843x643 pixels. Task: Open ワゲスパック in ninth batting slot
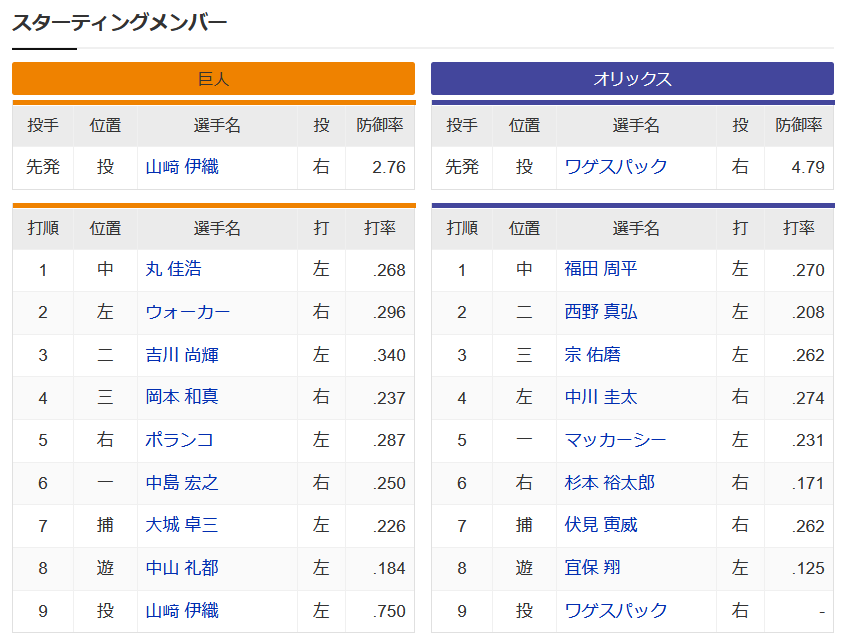point(616,611)
